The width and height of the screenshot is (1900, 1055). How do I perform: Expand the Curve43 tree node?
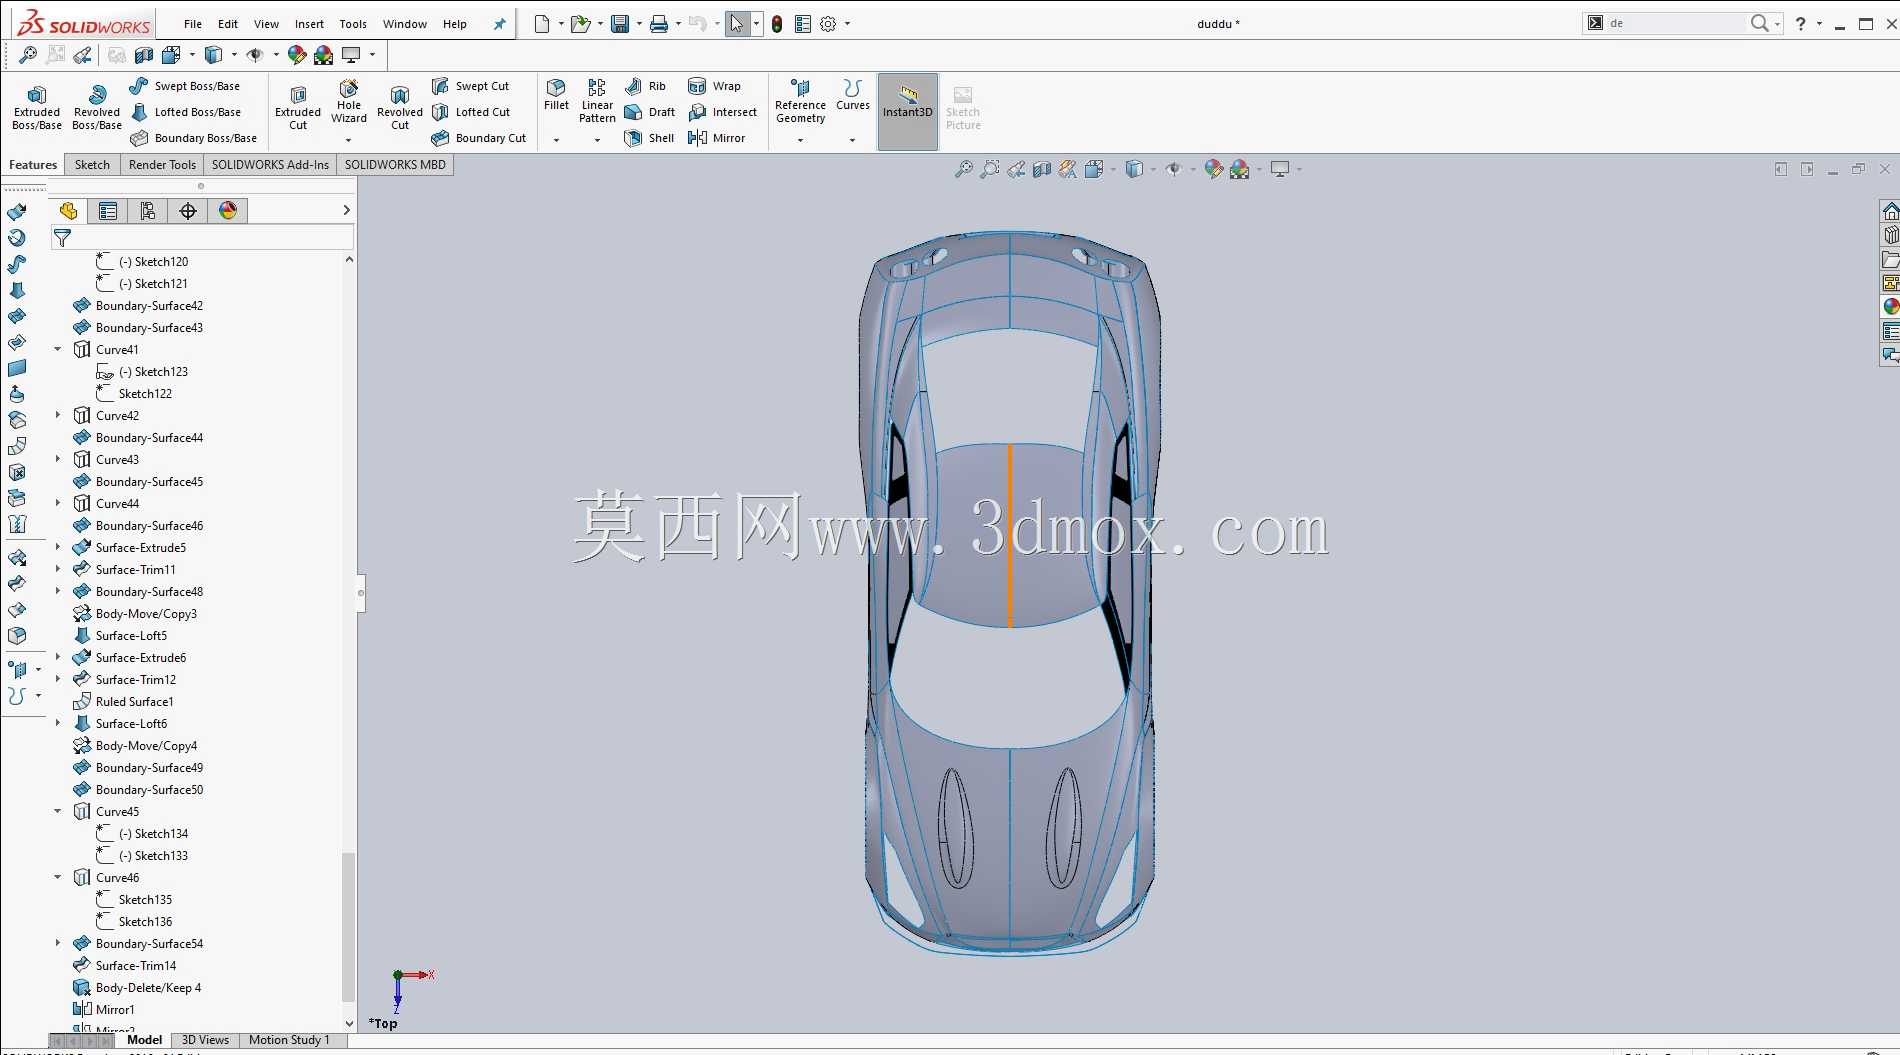point(58,460)
